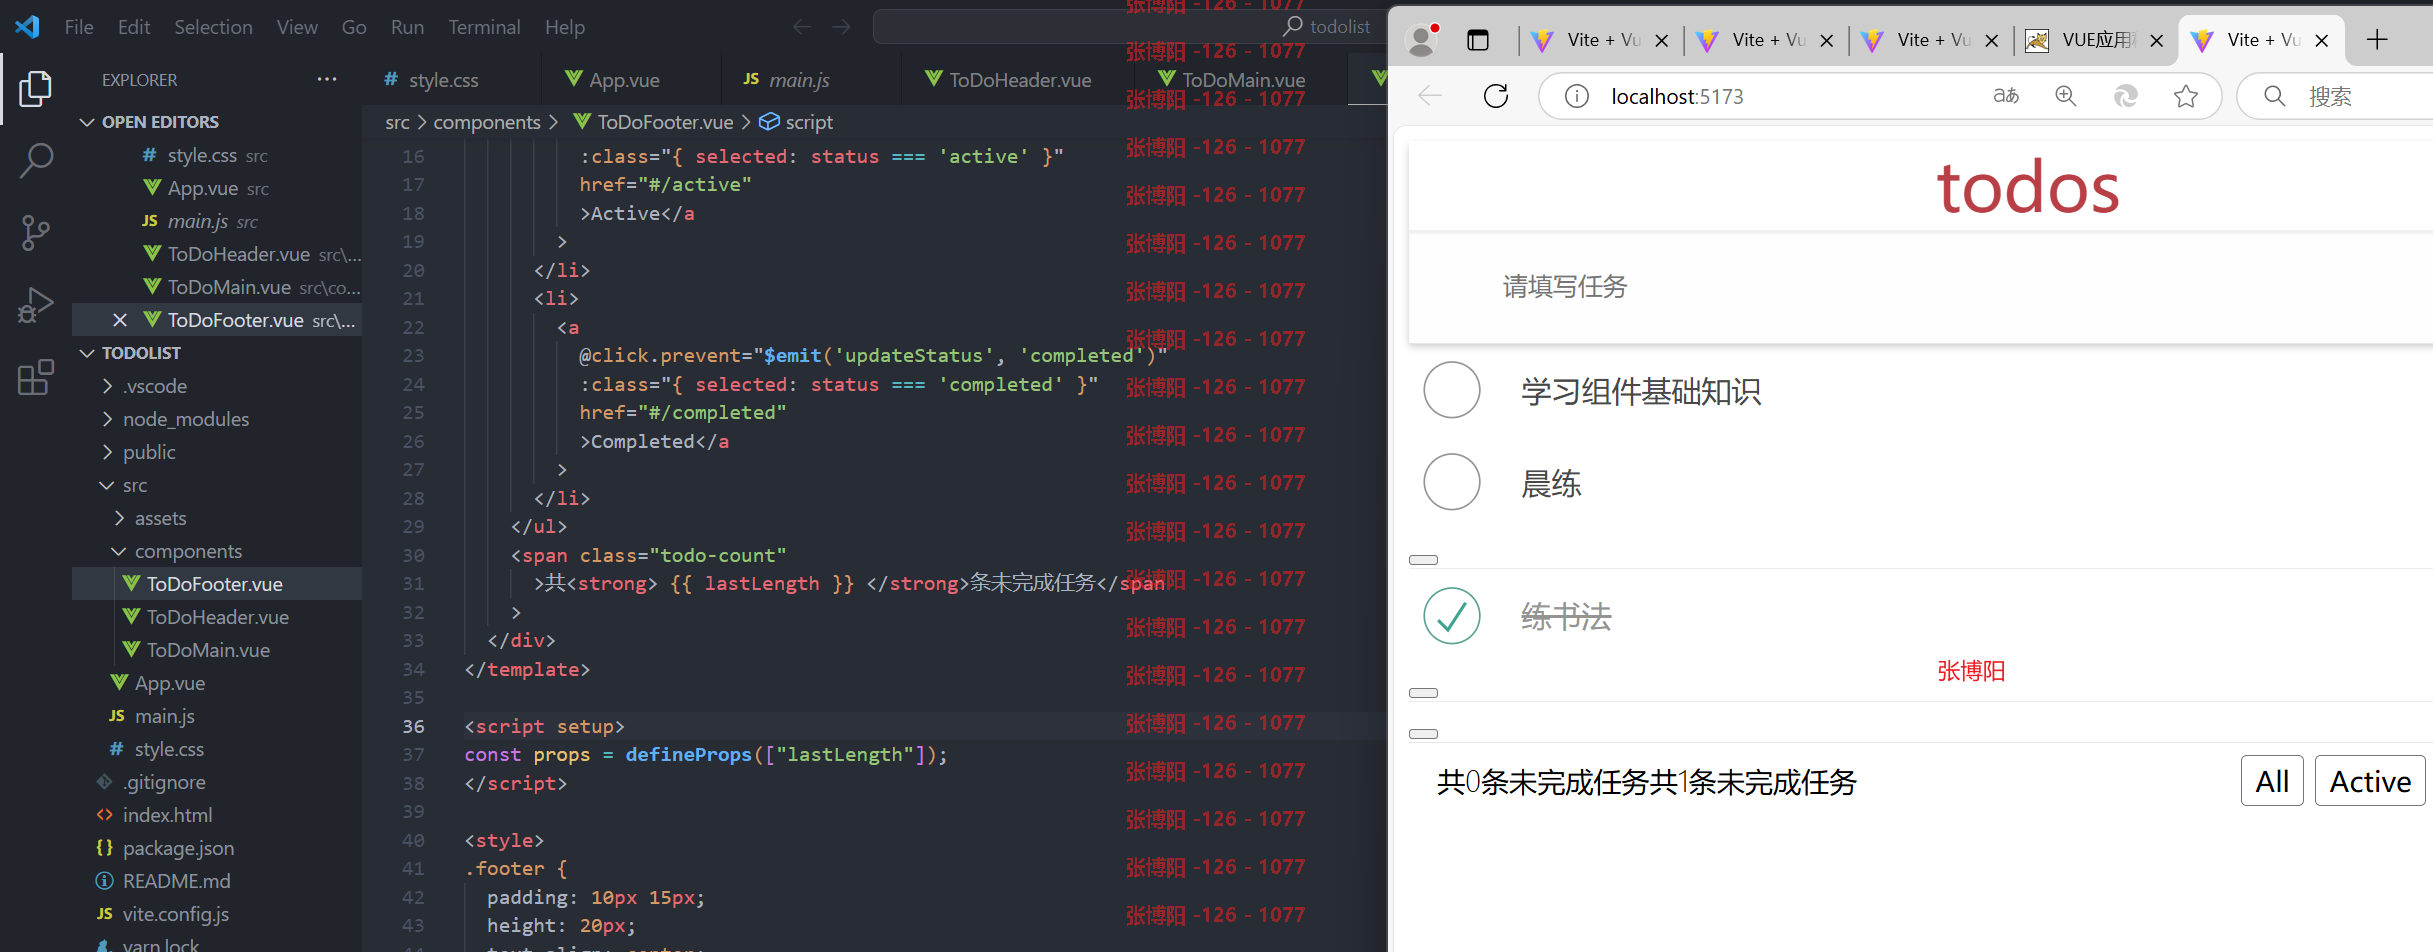Focus the 请填写任务 todo input
Image resolution: width=2433 pixels, height=952 pixels.
(1920, 287)
